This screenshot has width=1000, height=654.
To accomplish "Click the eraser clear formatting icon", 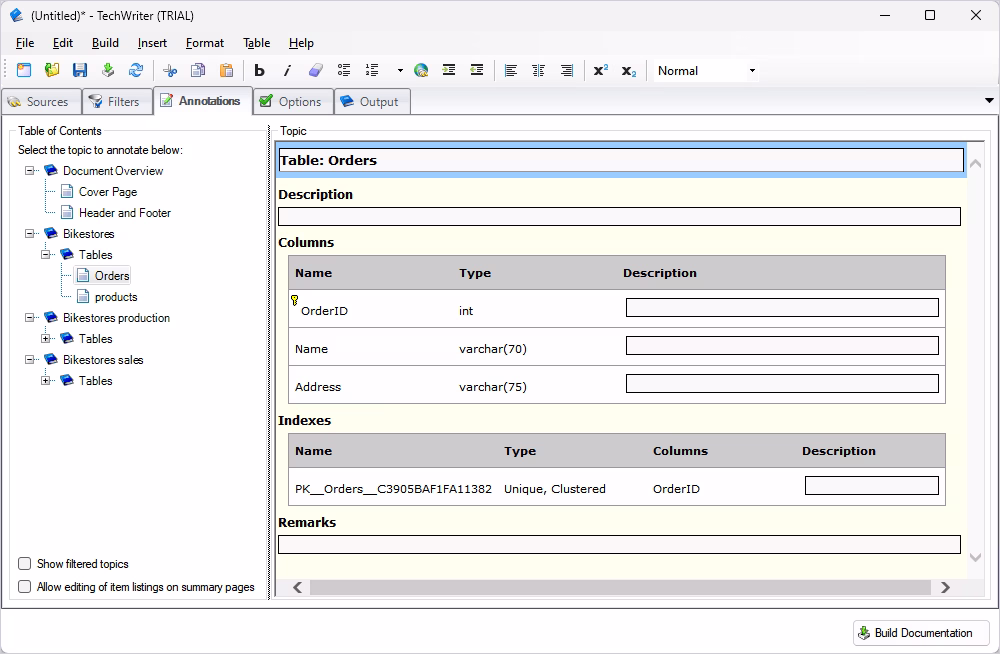I will (x=316, y=70).
